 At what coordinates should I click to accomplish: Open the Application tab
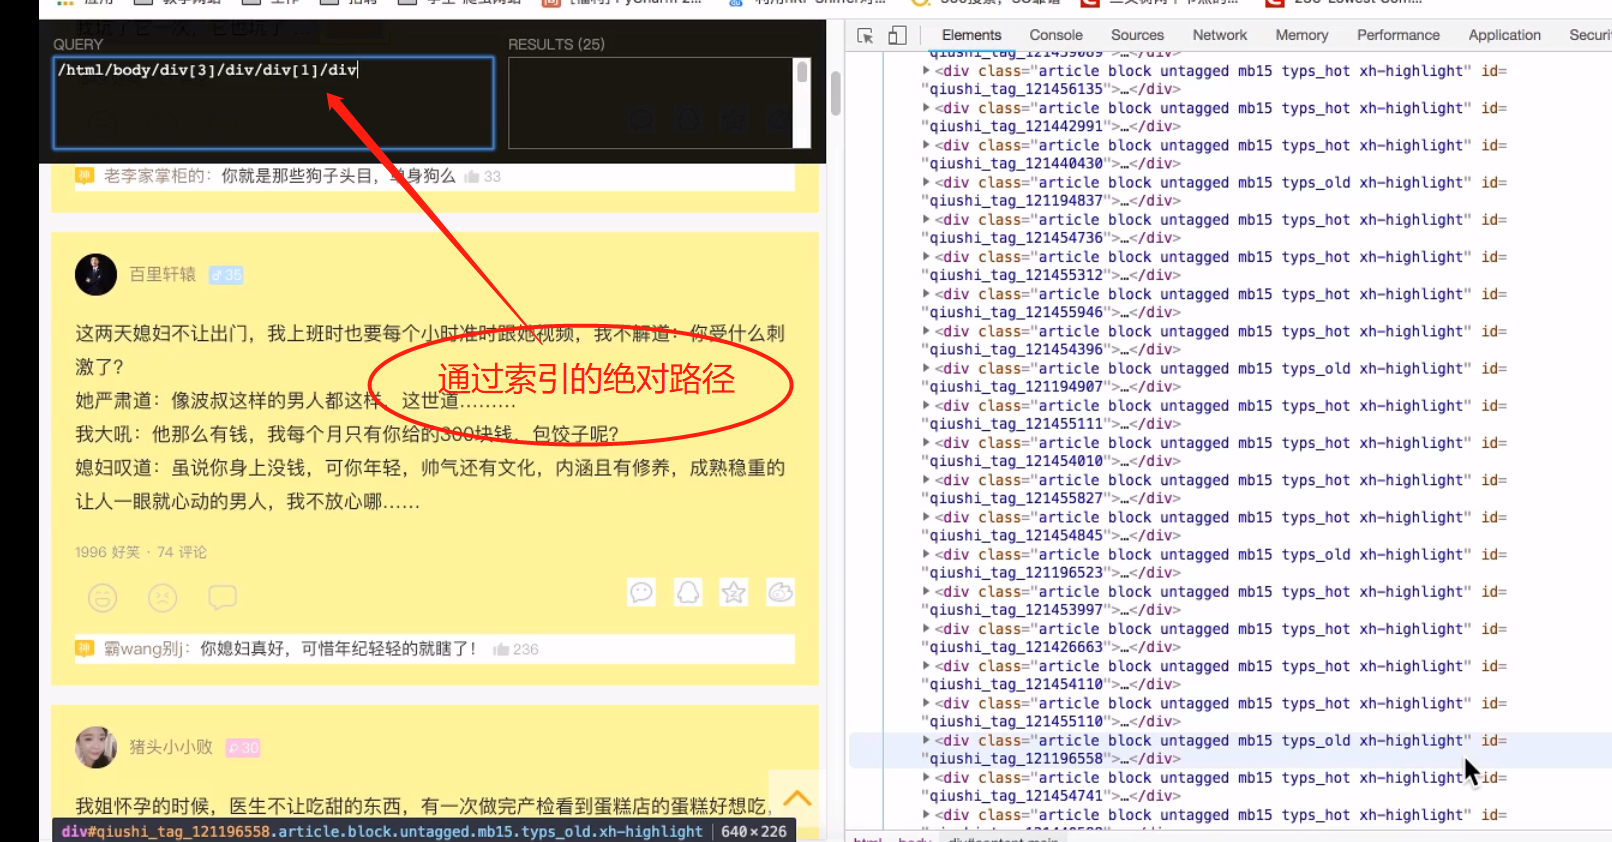[1504, 35]
